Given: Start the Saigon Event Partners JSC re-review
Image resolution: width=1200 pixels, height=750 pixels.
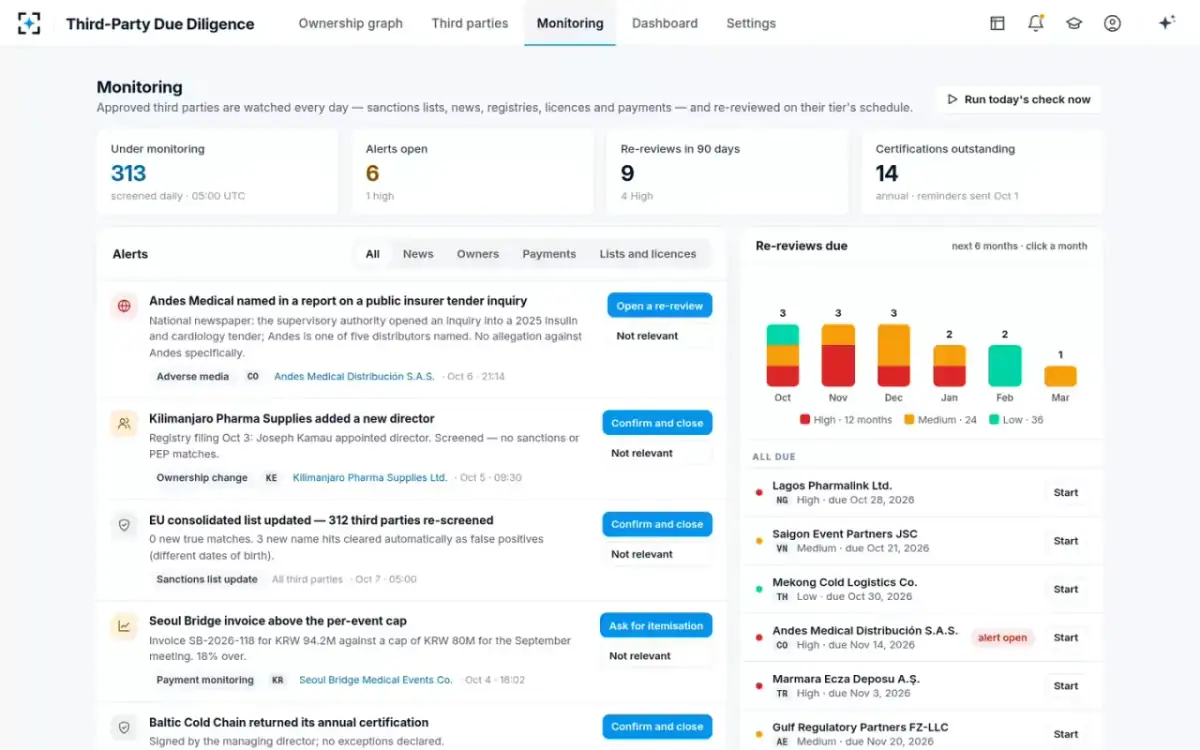Looking at the screenshot, I should click(1066, 541).
